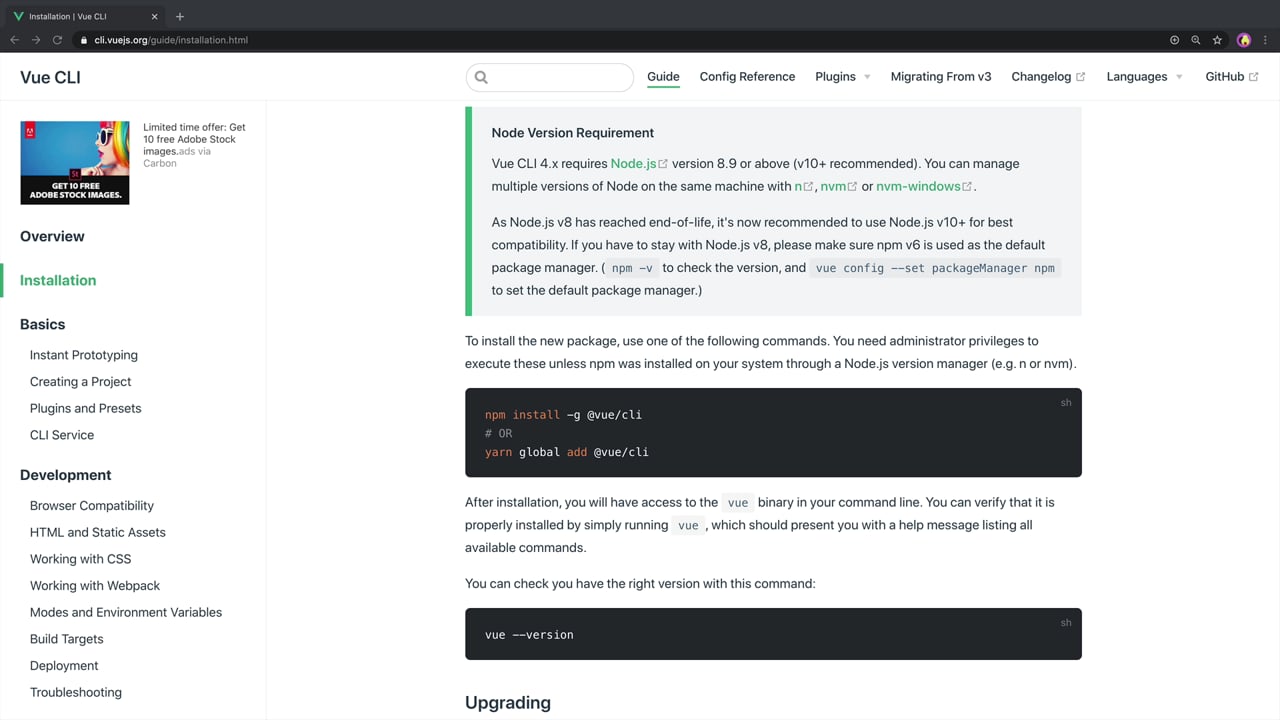Follow the nvm link

833,186
